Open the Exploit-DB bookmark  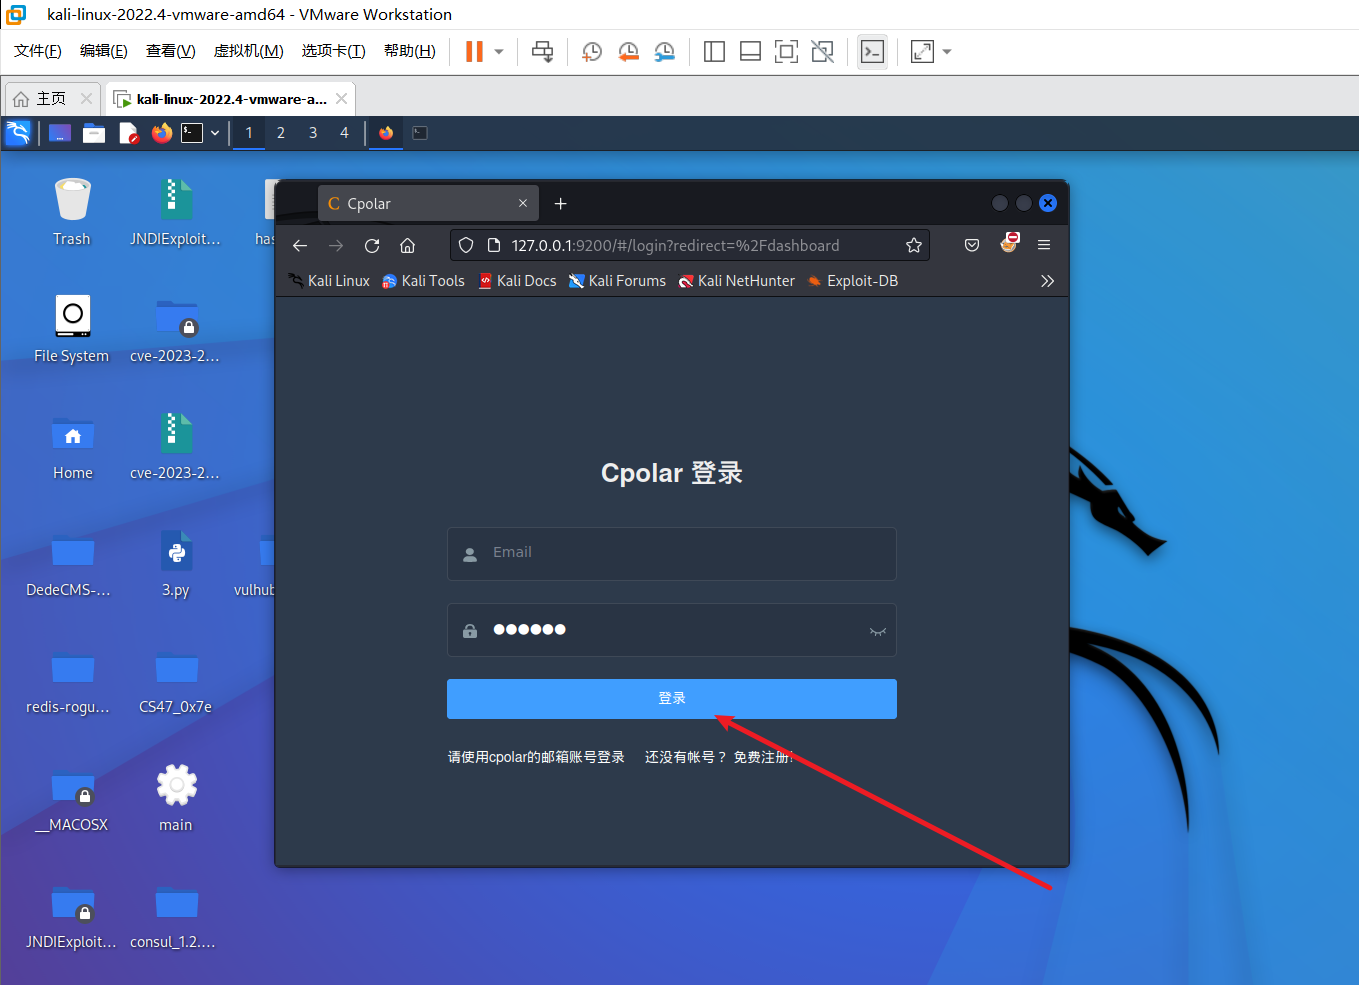tap(853, 281)
